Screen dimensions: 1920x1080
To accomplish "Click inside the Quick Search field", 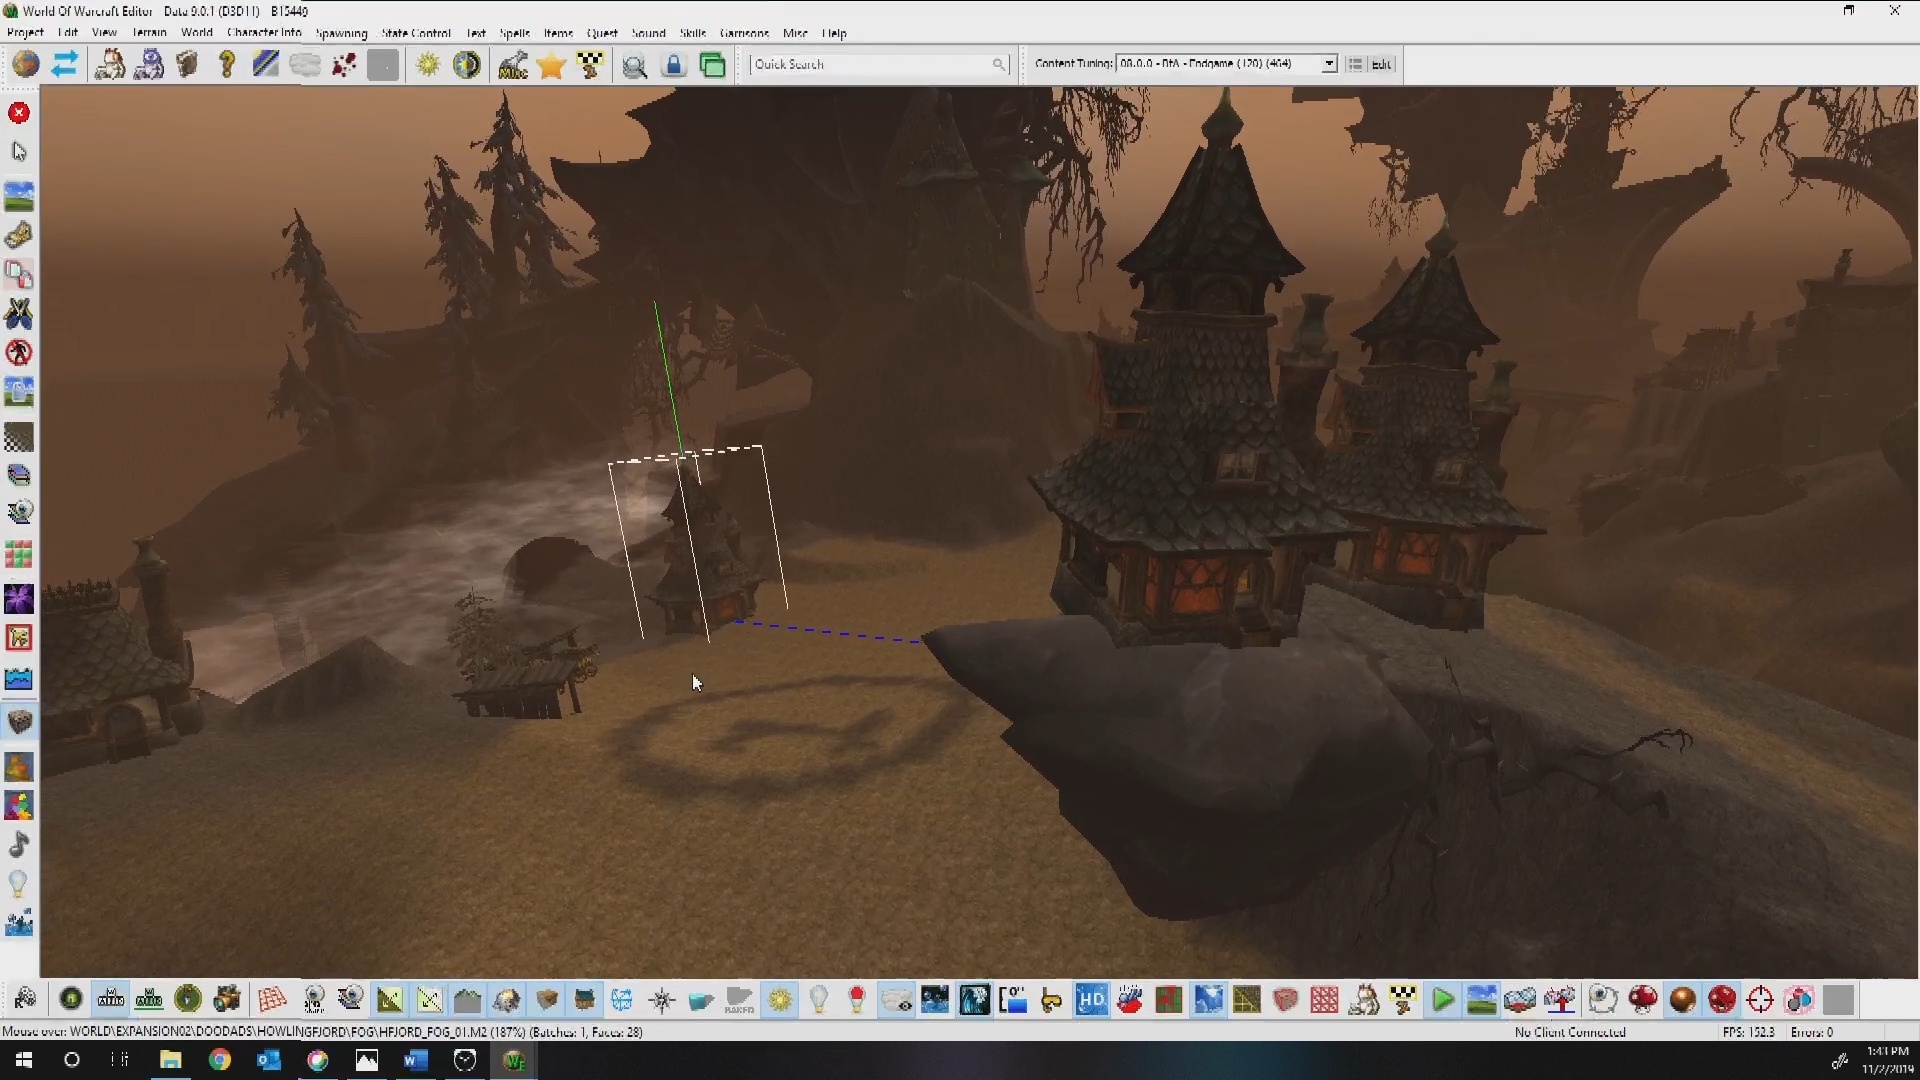I will point(870,64).
